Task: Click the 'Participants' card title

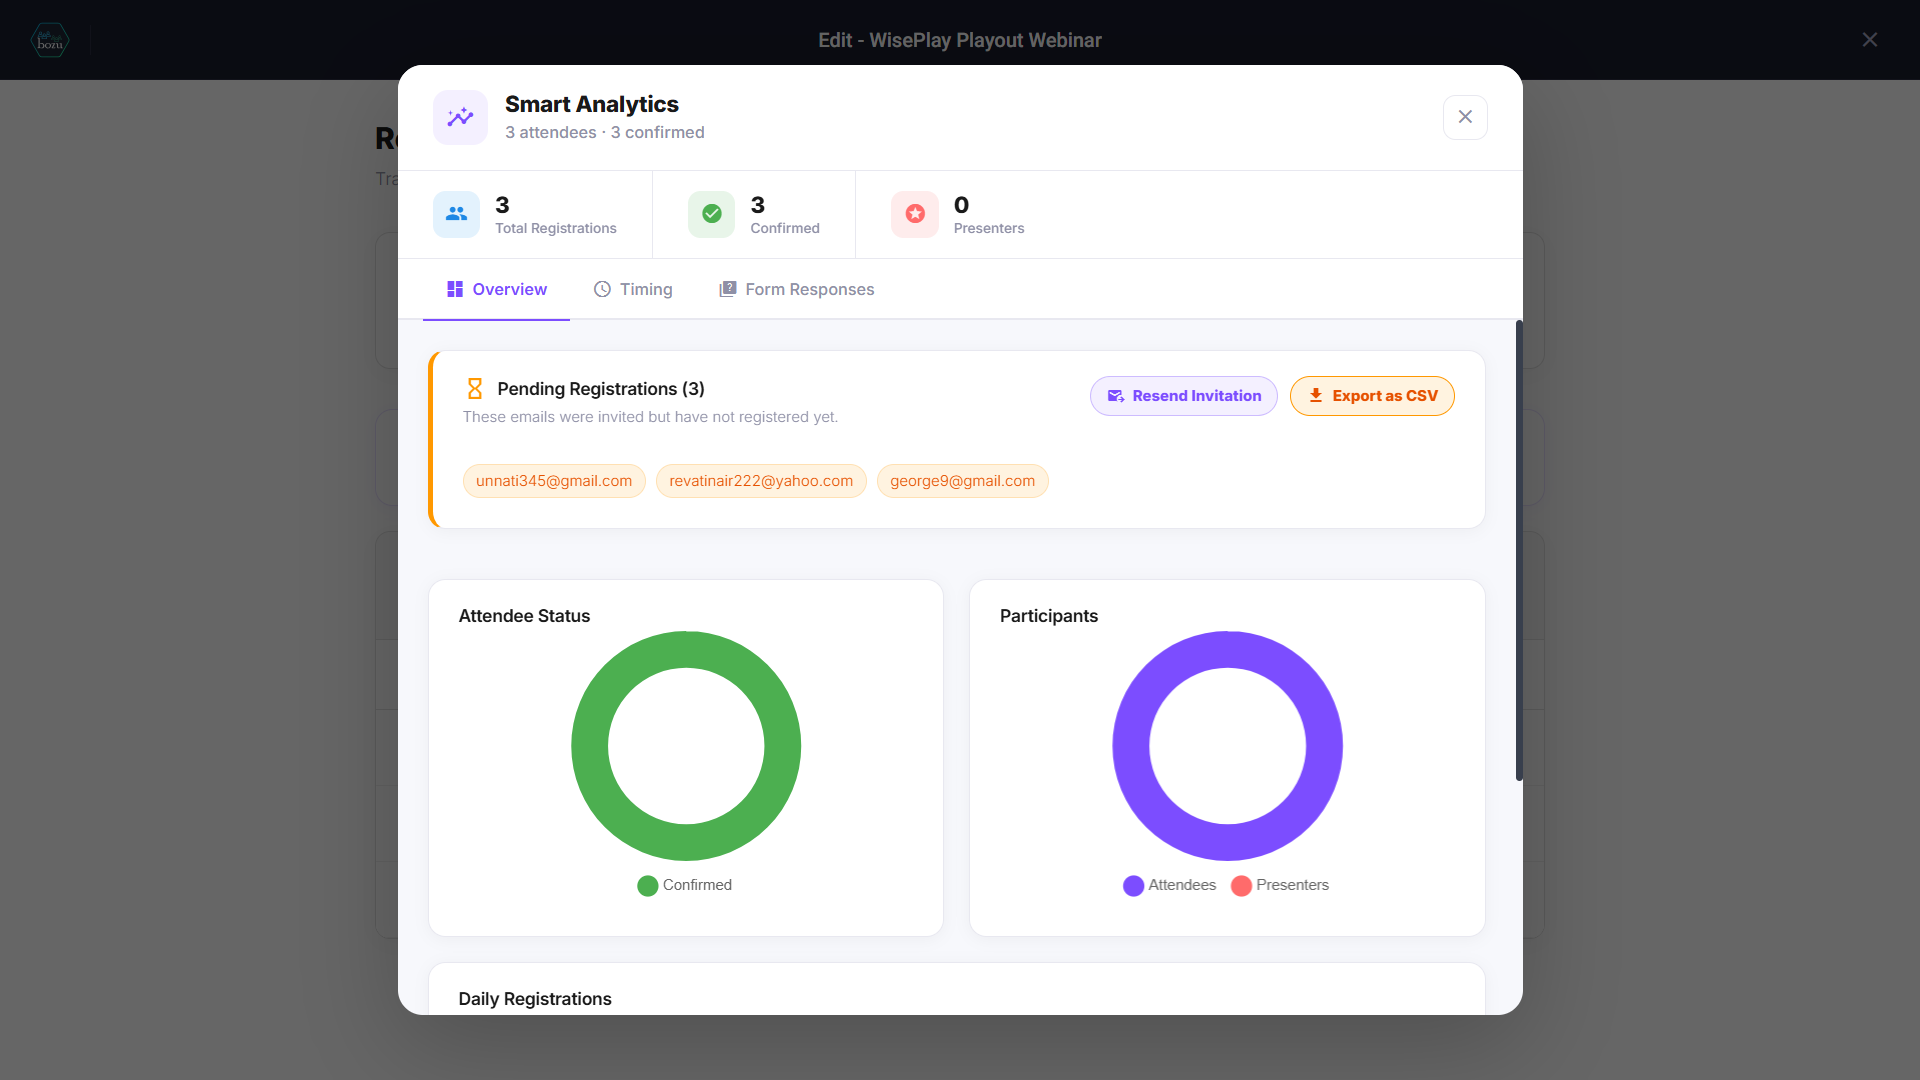Action: click(x=1049, y=616)
